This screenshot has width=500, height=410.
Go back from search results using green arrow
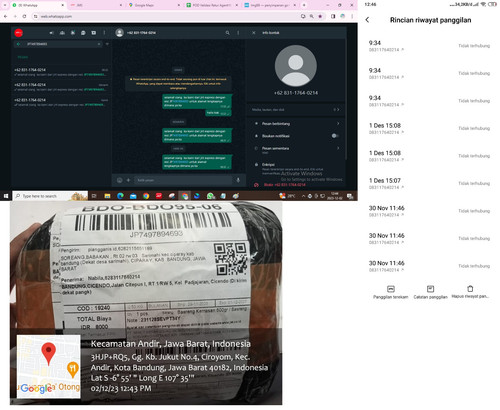(18, 44)
